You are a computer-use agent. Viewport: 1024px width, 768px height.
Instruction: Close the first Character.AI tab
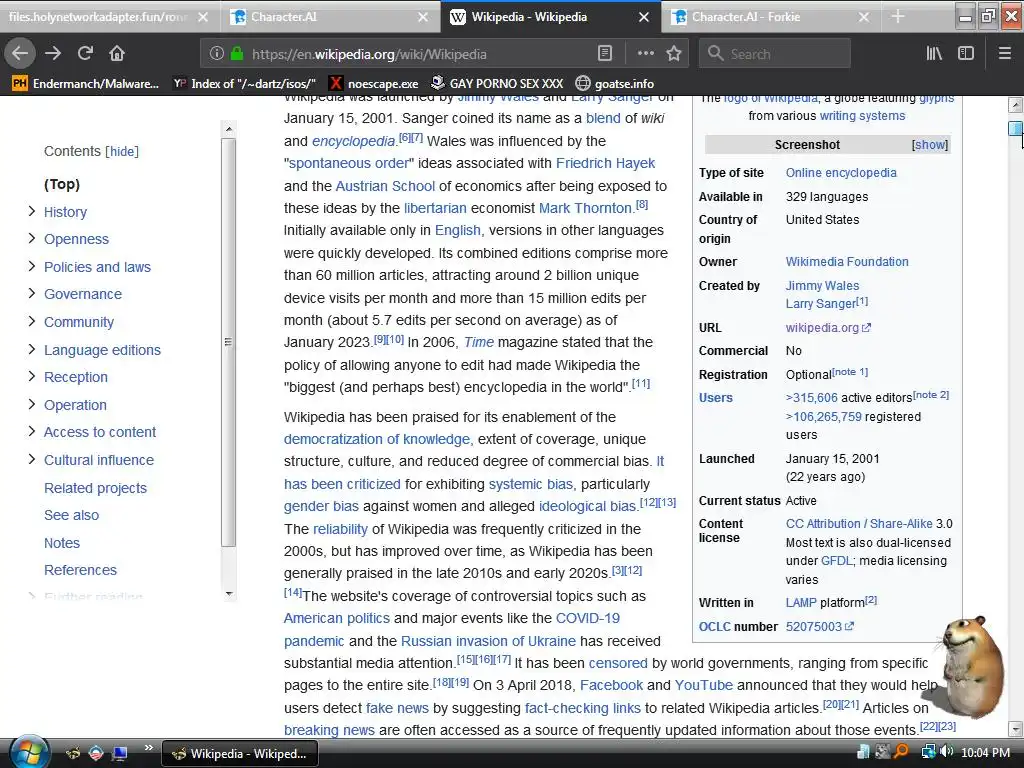[x=423, y=17]
